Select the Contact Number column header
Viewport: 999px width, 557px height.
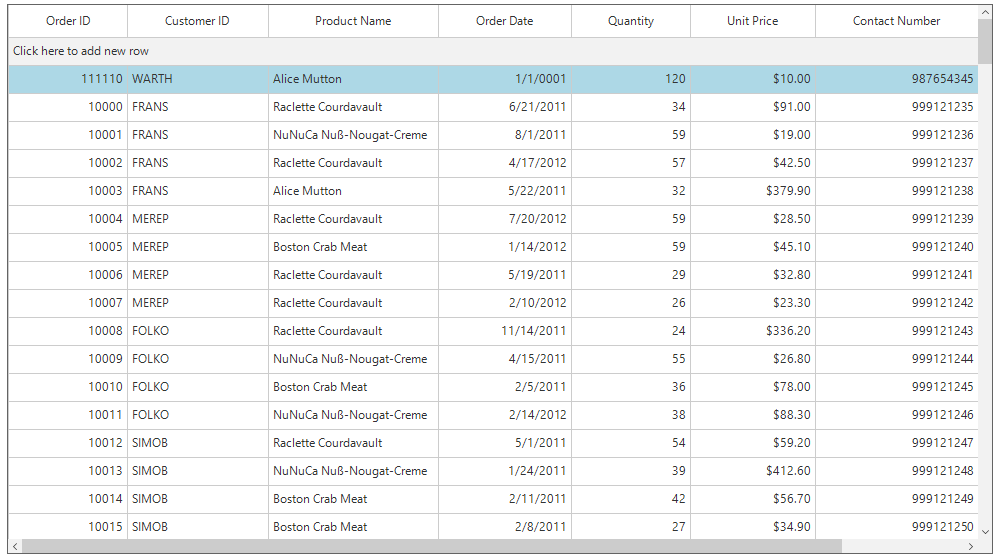896,21
